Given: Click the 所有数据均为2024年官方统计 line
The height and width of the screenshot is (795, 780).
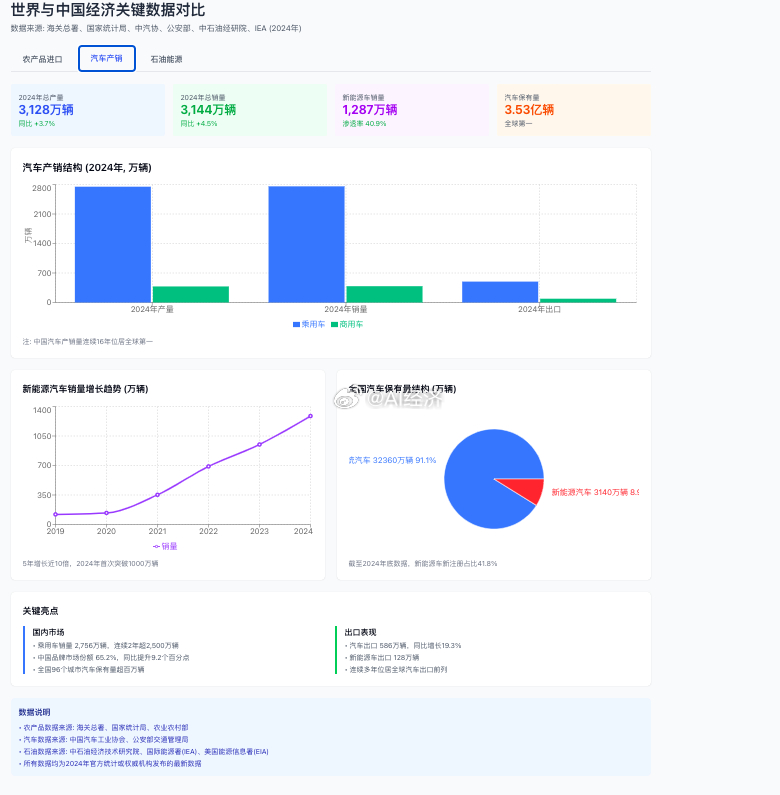Looking at the screenshot, I should pos(110,764).
